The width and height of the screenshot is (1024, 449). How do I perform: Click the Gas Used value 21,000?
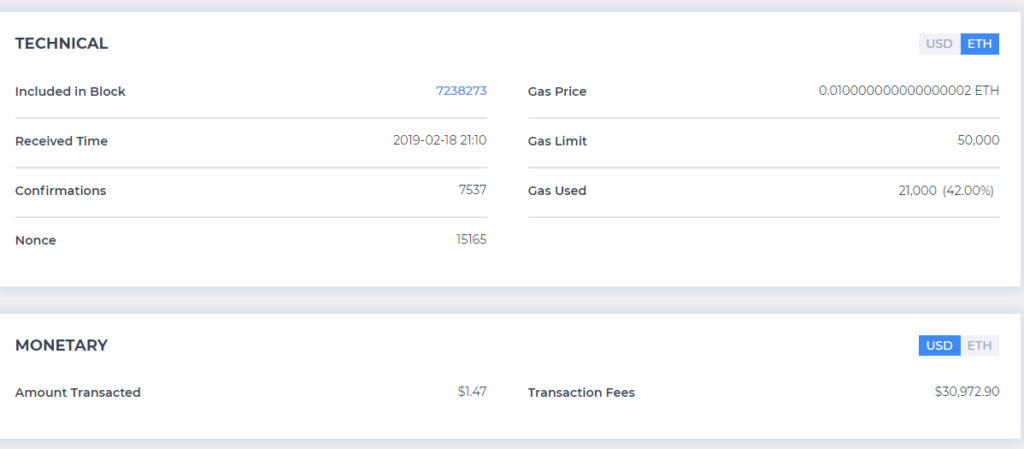coord(917,190)
